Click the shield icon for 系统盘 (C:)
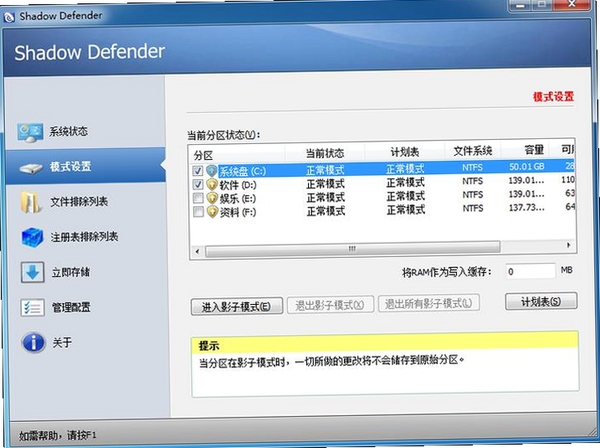 (212, 171)
